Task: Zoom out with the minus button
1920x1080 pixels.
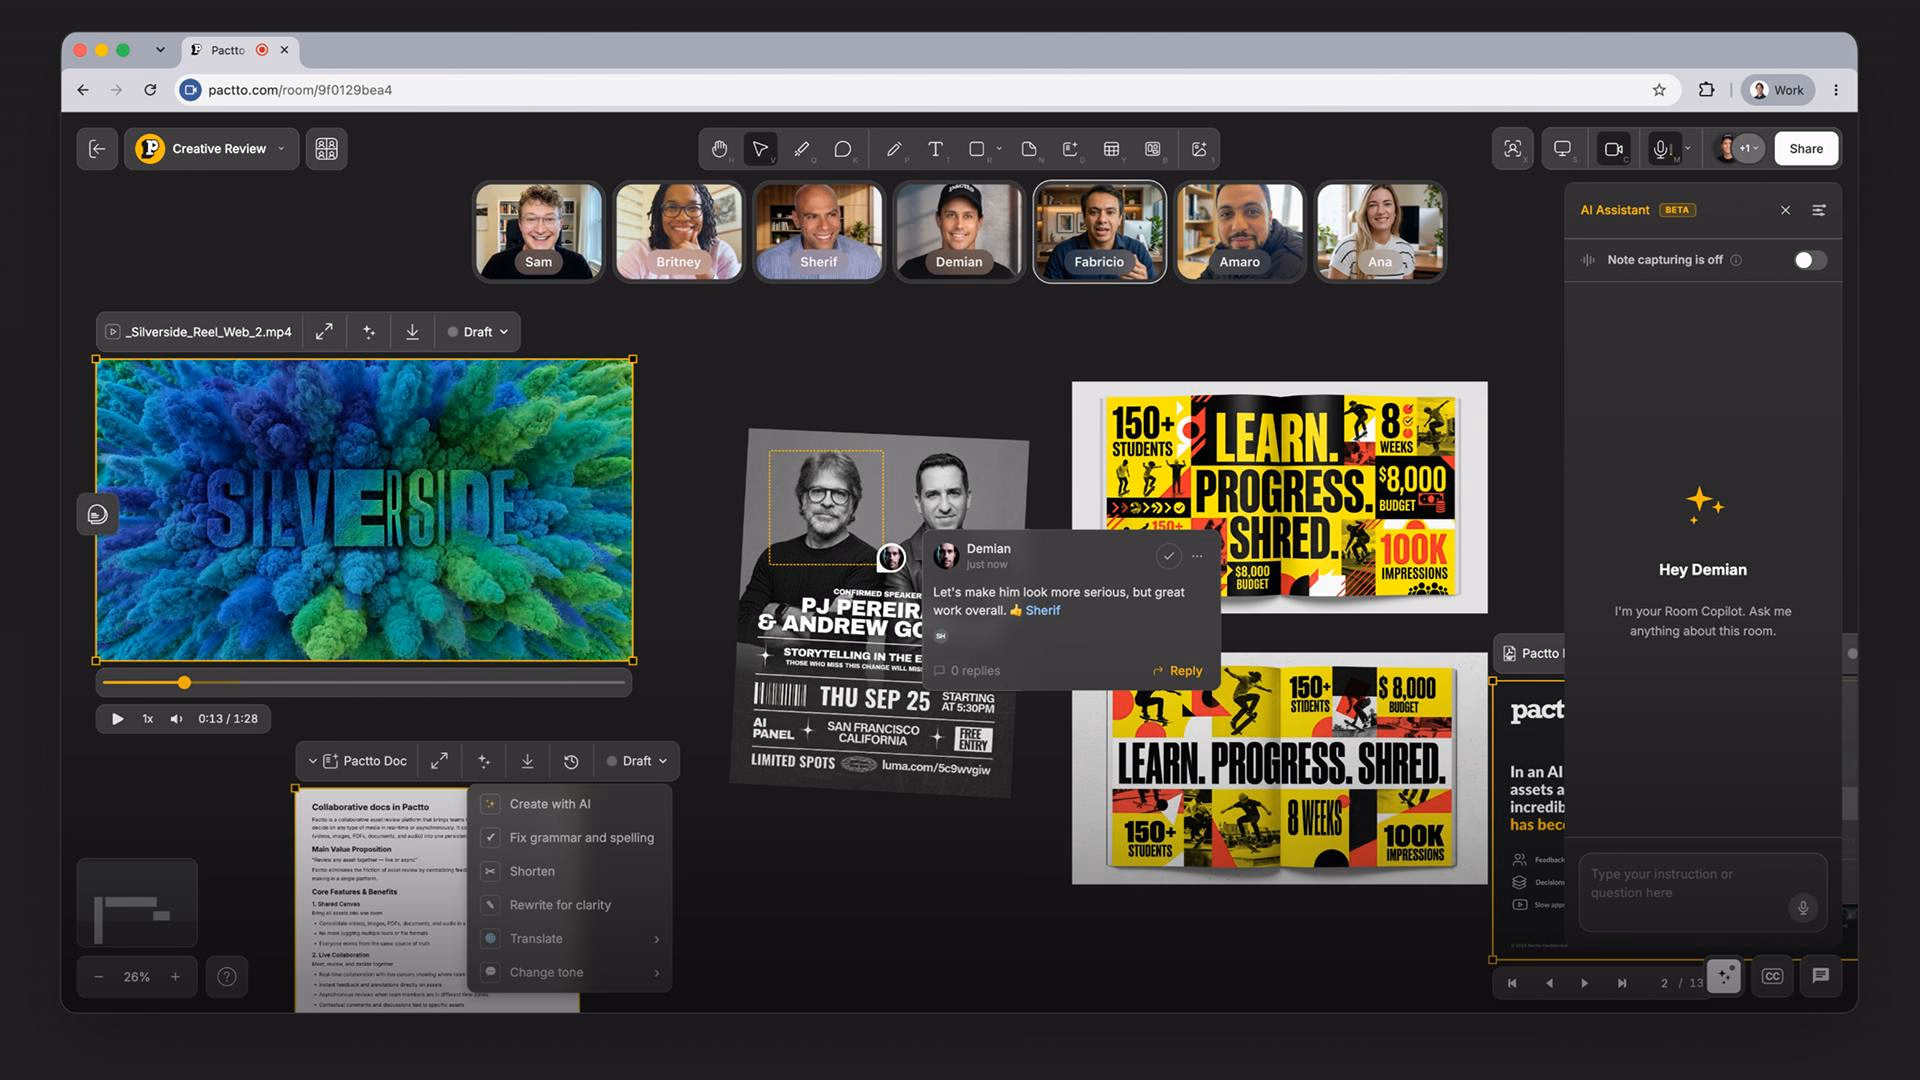Action: pyautogui.click(x=98, y=977)
